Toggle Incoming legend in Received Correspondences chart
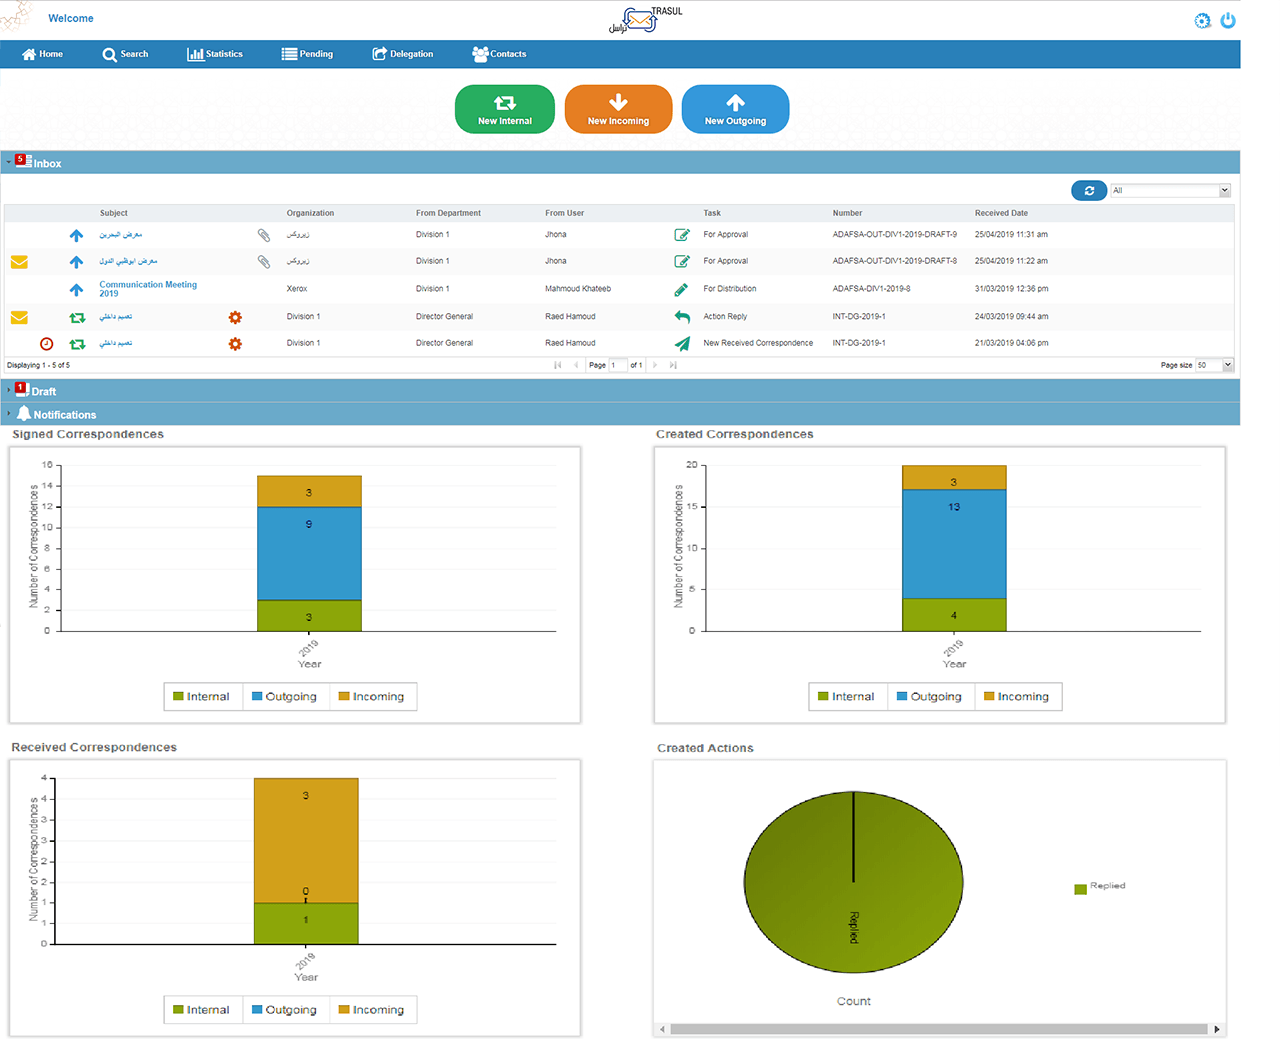 tap(372, 1009)
